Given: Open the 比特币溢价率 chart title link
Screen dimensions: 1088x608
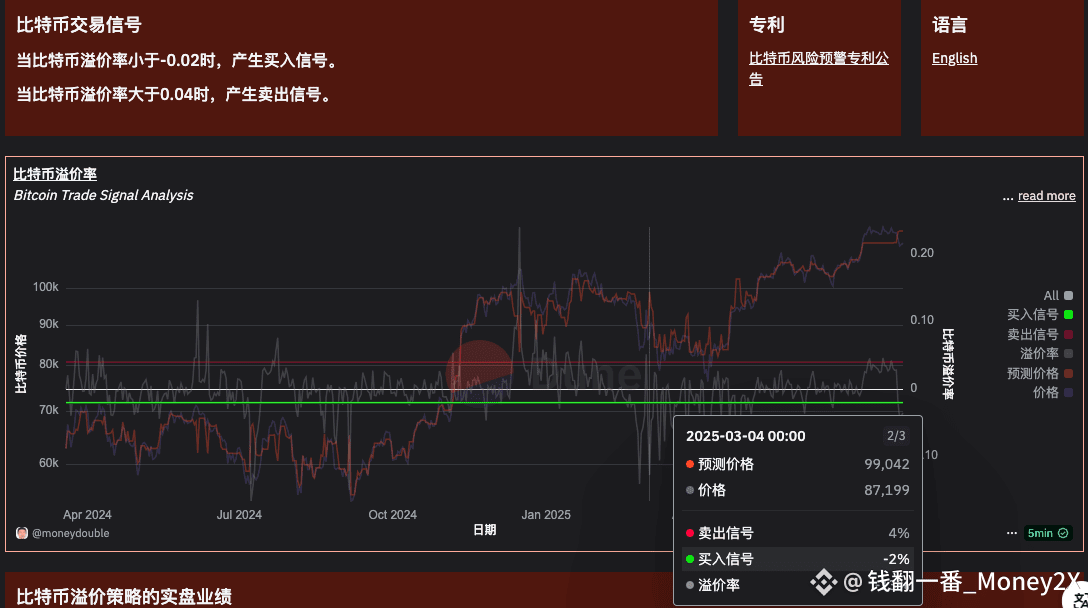Looking at the screenshot, I should [55, 174].
